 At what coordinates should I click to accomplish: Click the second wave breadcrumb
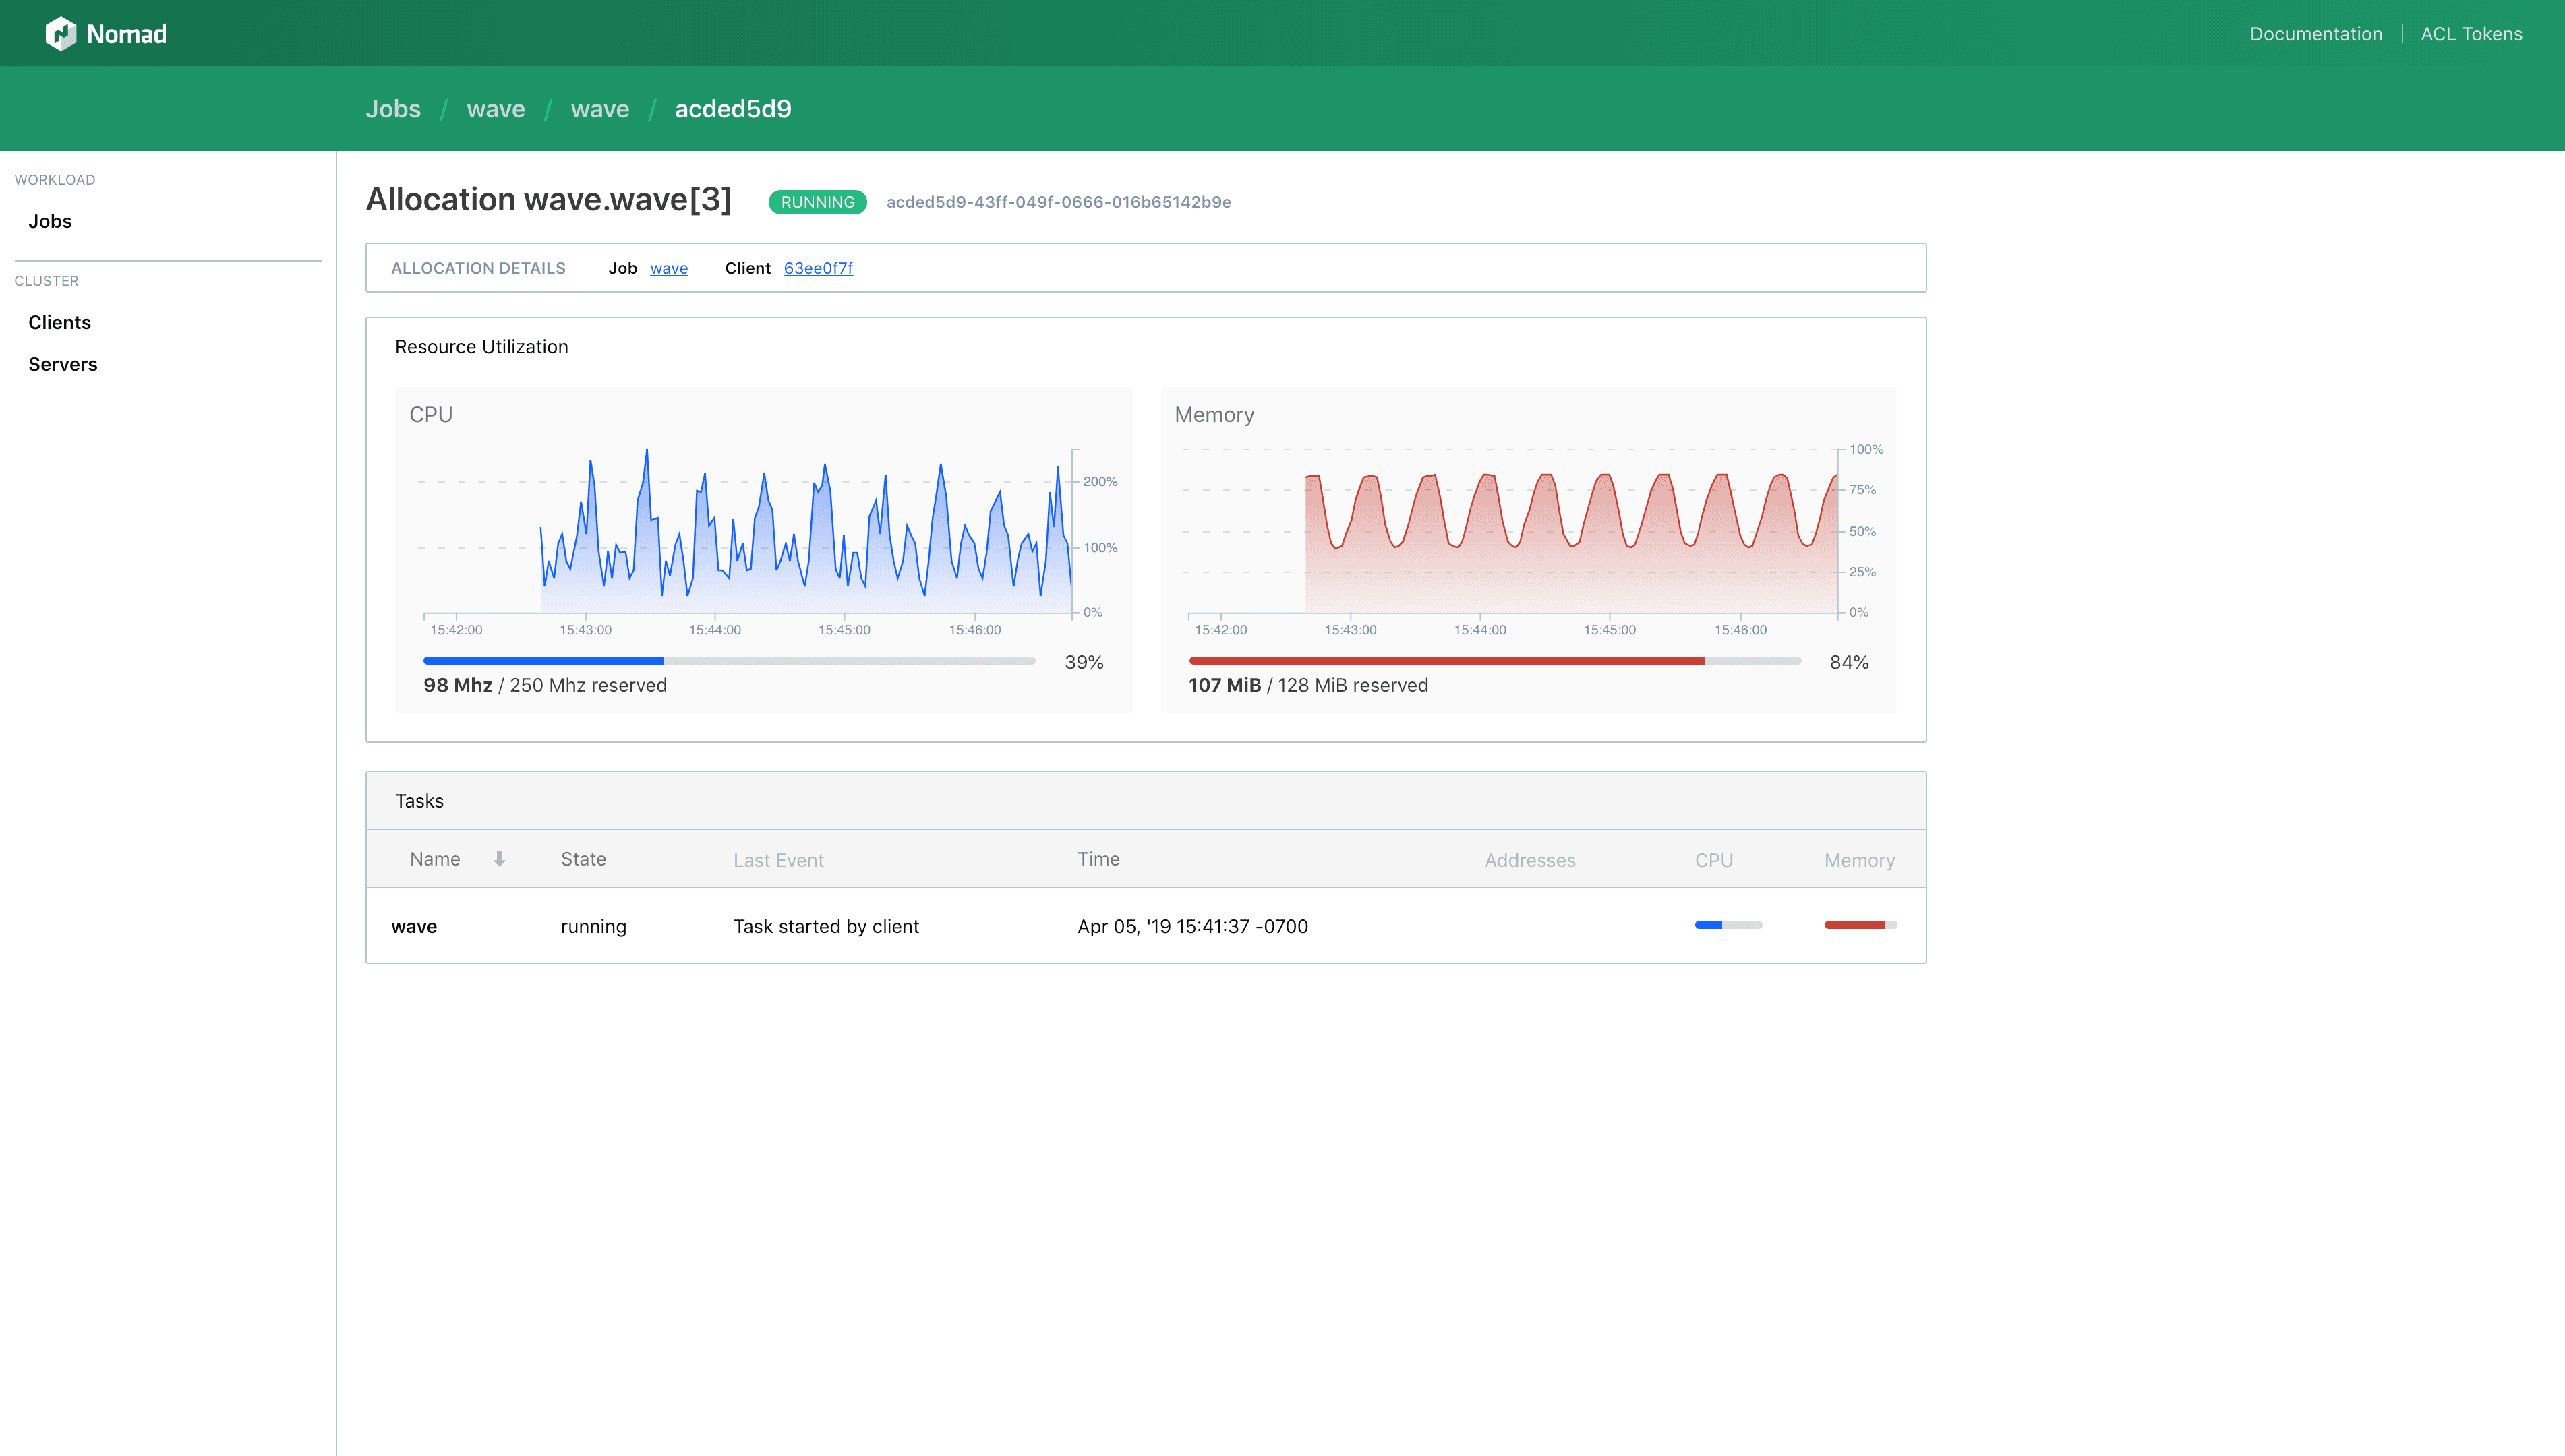point(600,109)
